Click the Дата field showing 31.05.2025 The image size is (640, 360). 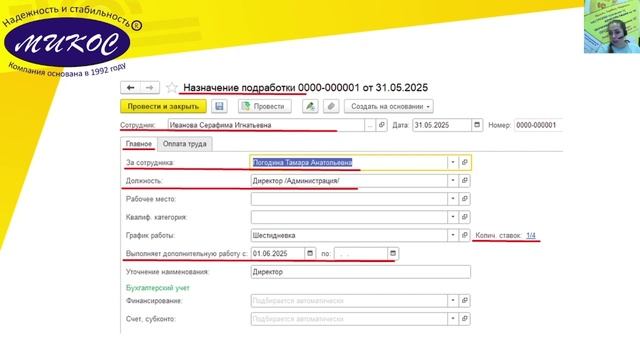pos(442,125)
